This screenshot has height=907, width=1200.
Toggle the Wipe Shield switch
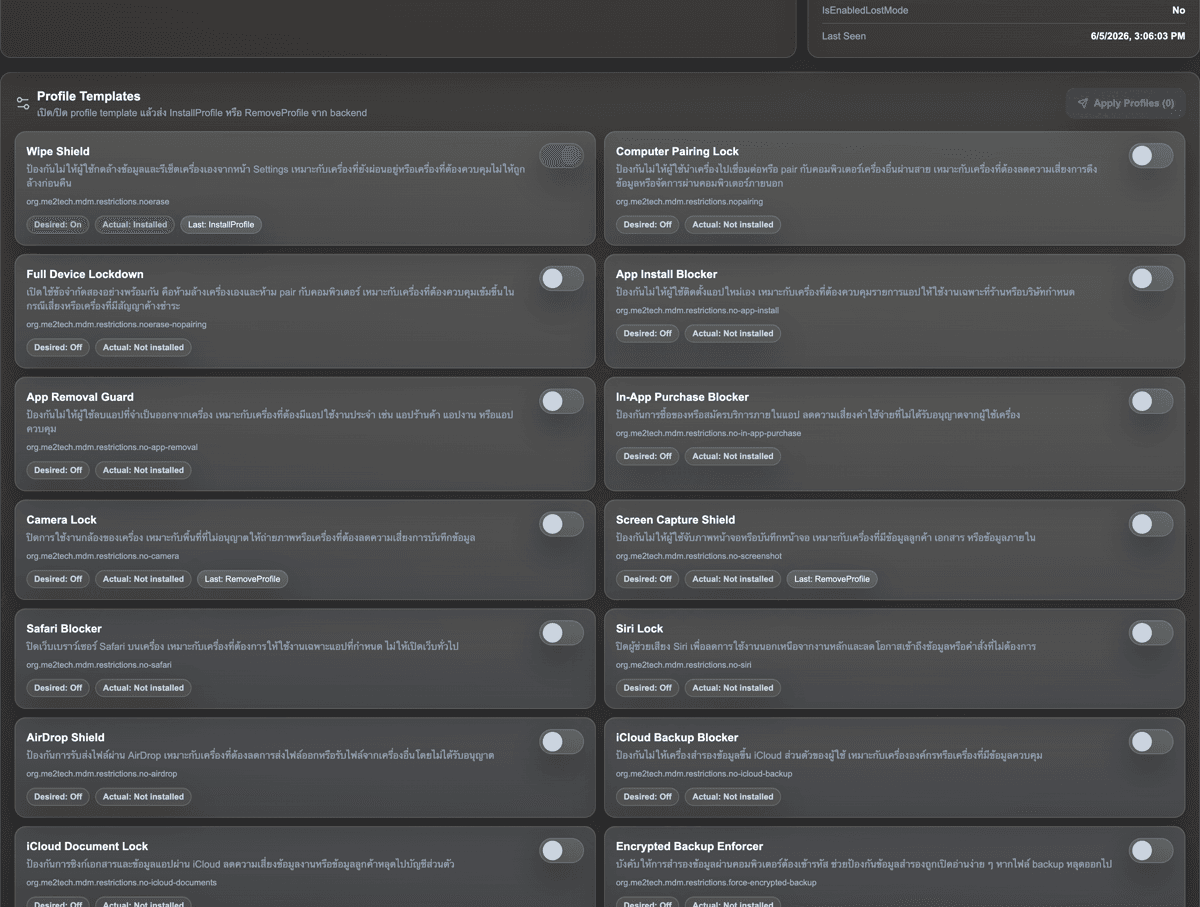click(561, 155)
